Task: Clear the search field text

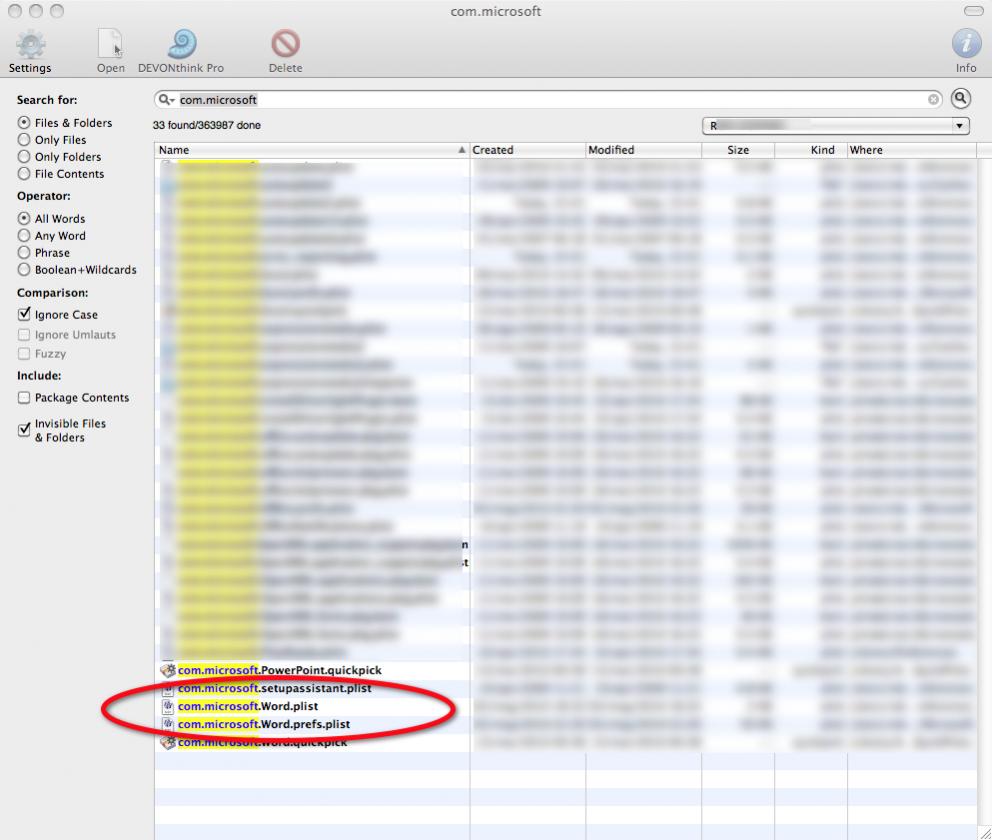Action: click(933, 99)
